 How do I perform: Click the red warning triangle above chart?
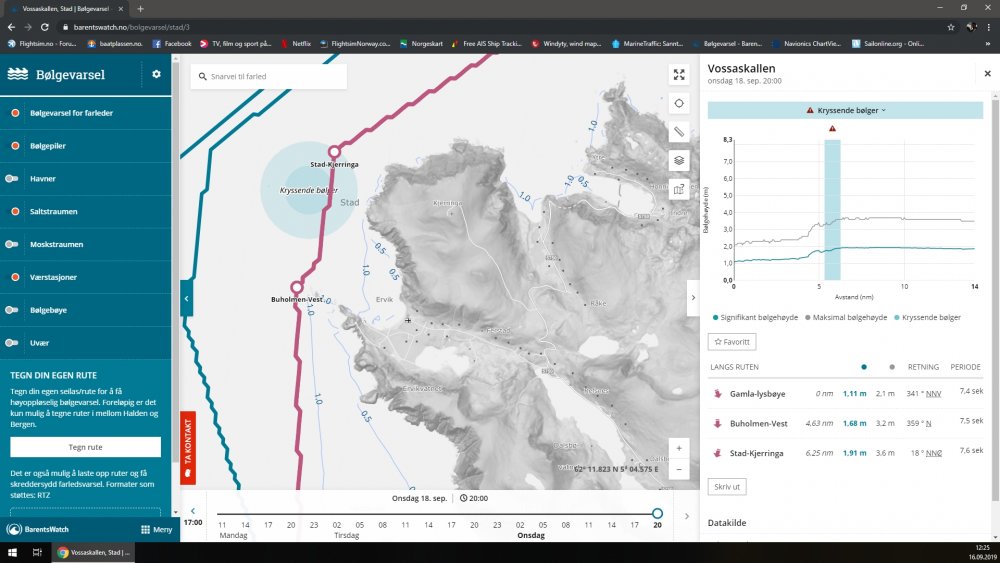tap(832, 129)
